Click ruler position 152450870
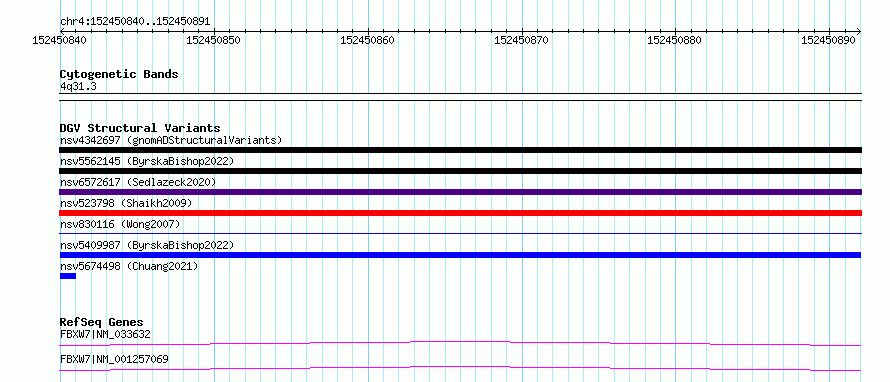 coord(522,40)
